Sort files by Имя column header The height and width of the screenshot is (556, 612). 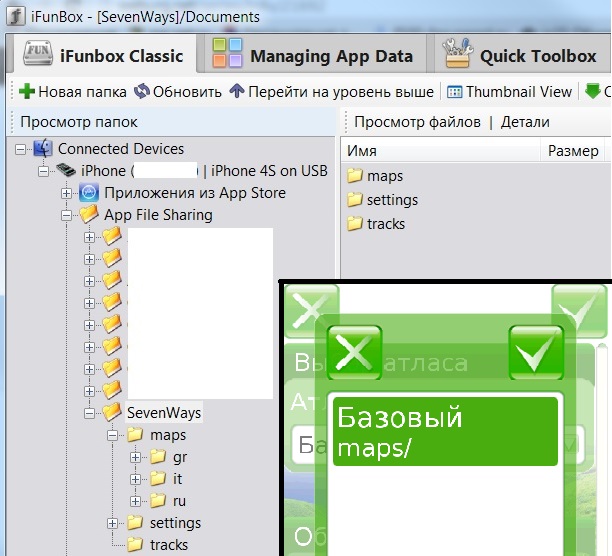point(440,151)
